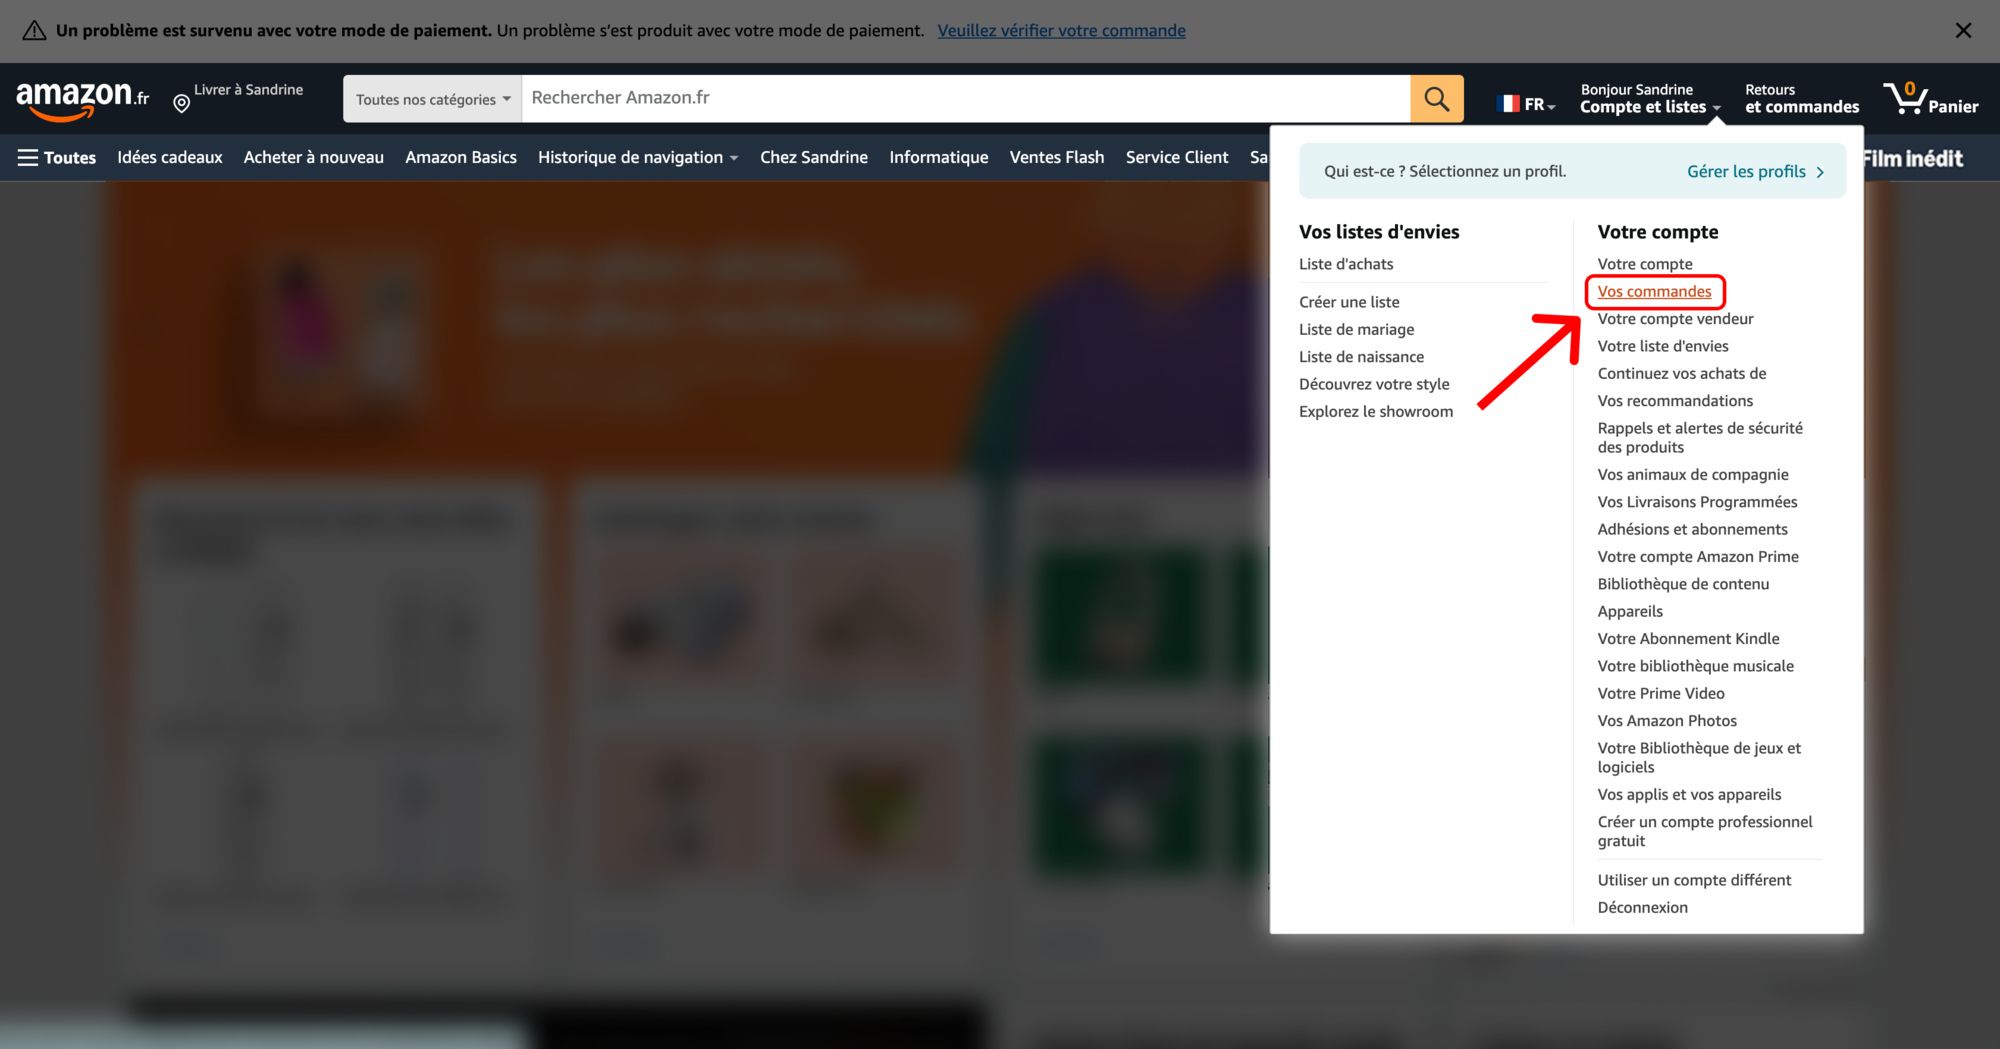
Task: Click the delivery location pin icon
Action: pos(181,103)
